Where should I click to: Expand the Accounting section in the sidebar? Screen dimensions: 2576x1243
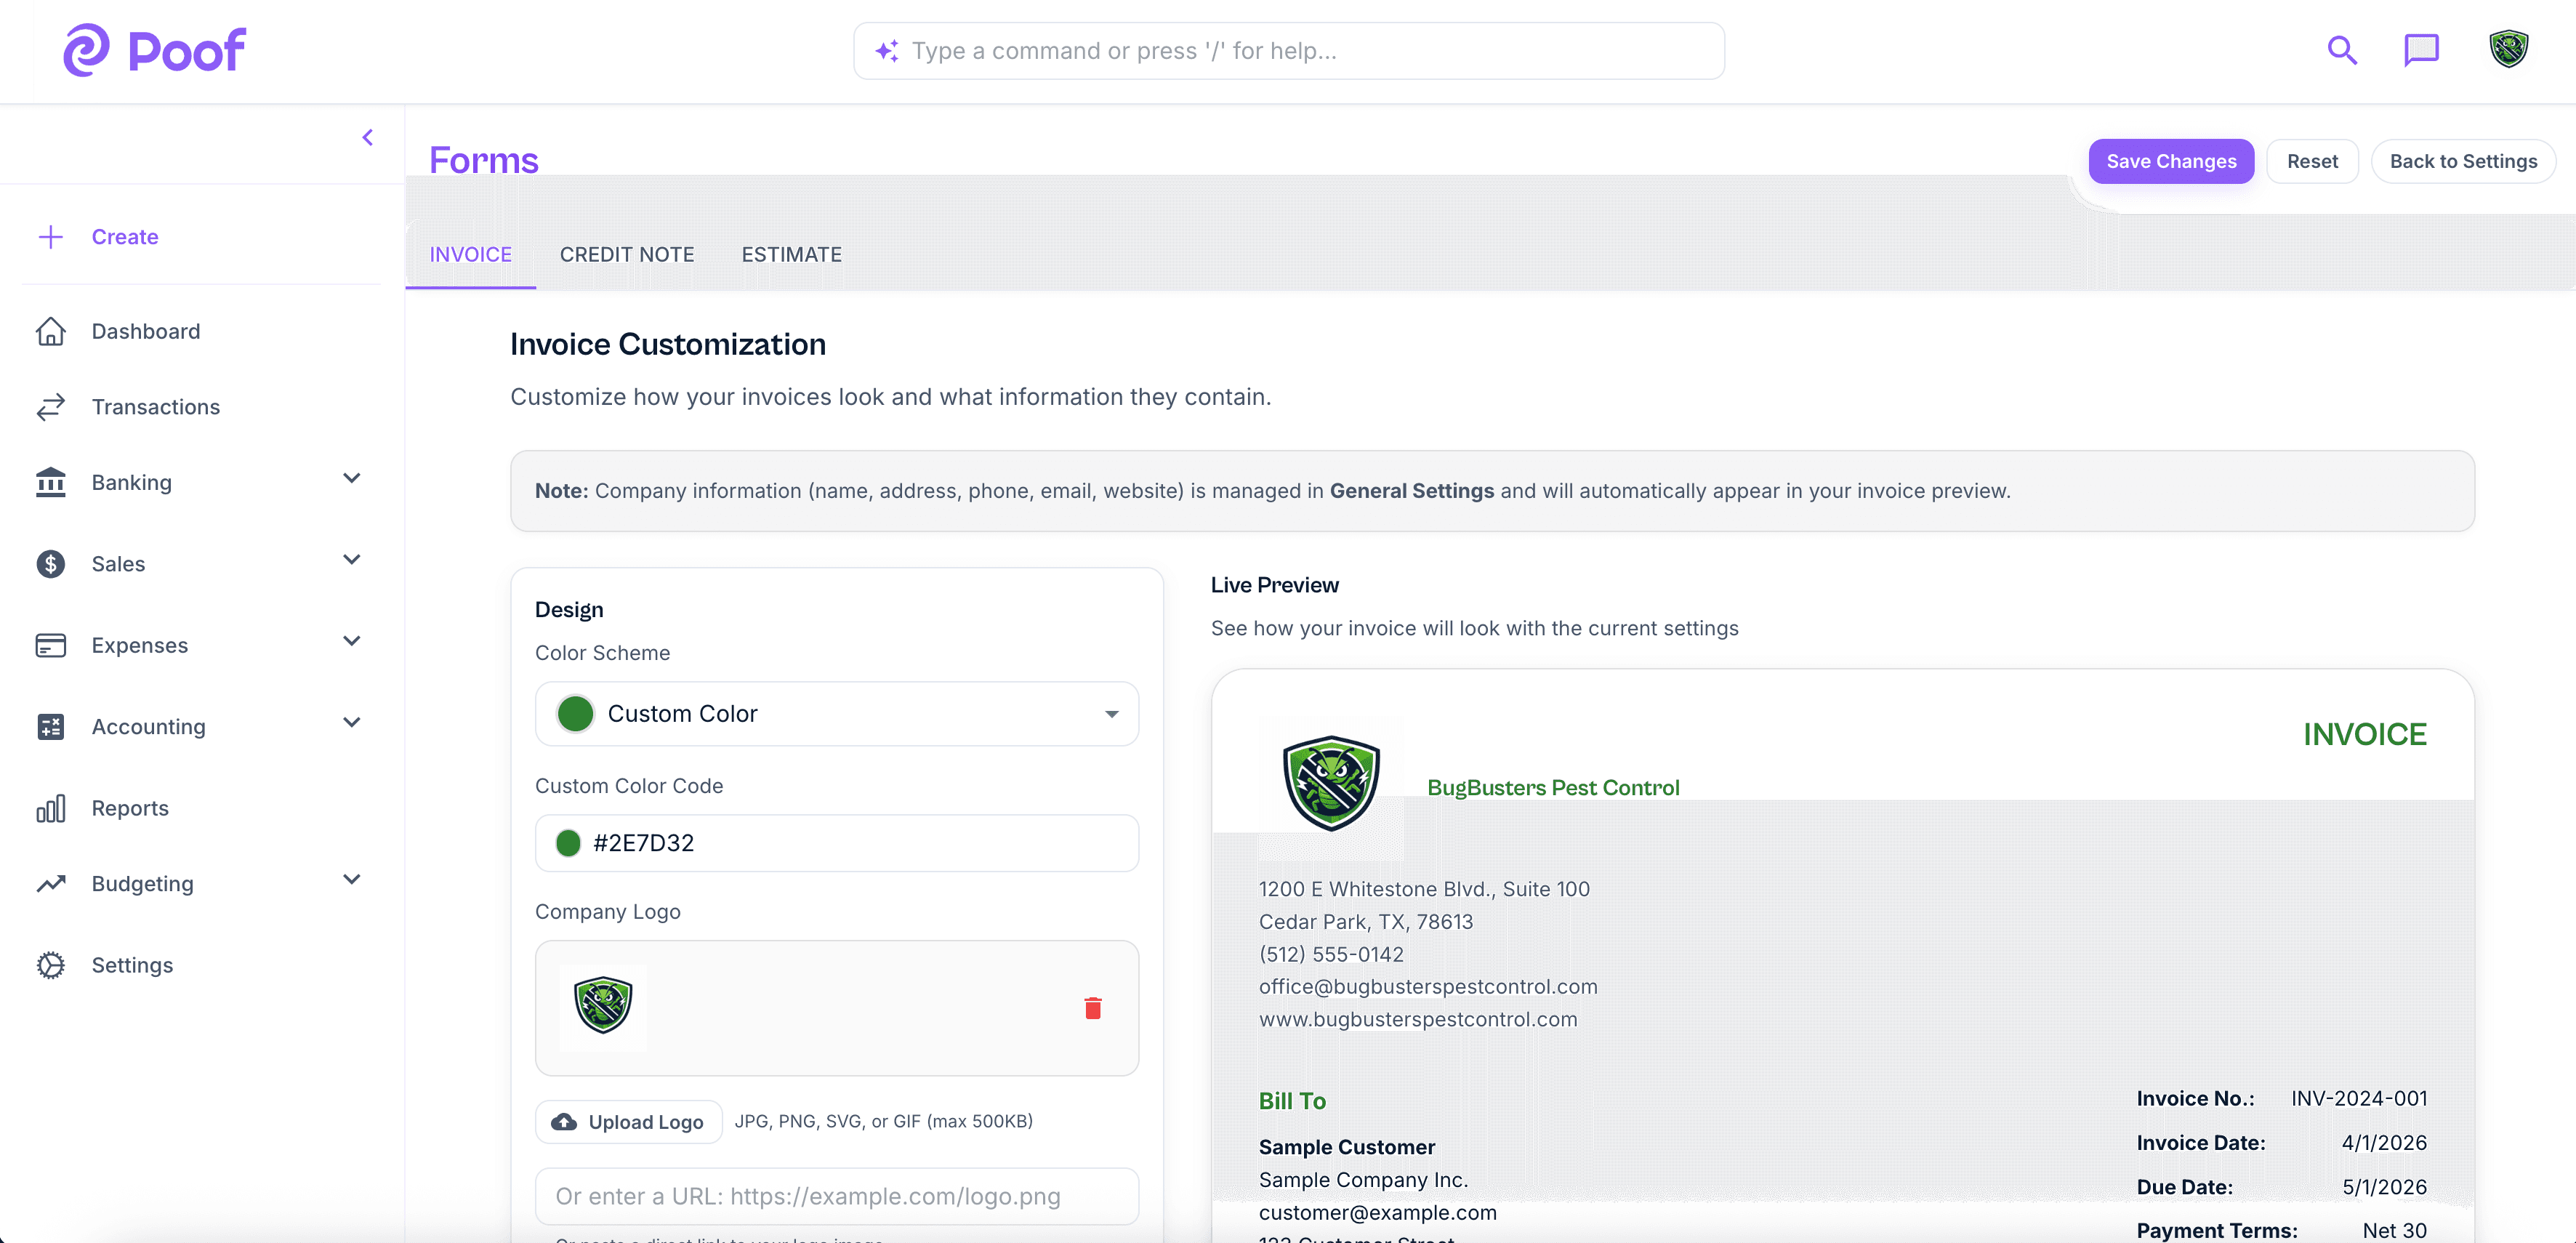click(x=351, y=722)
